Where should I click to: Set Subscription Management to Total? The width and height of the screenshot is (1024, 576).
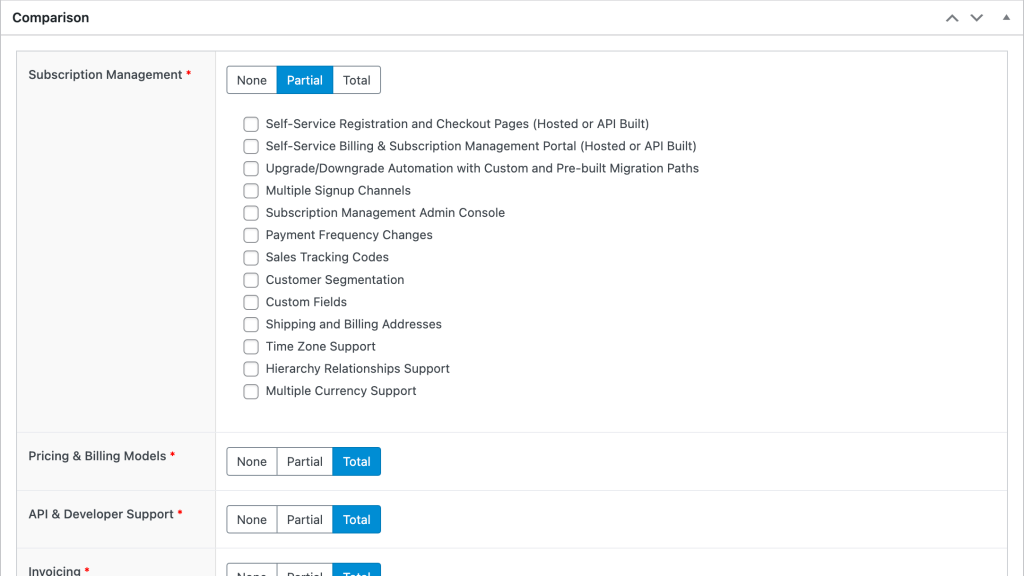(x=357, y=80)
